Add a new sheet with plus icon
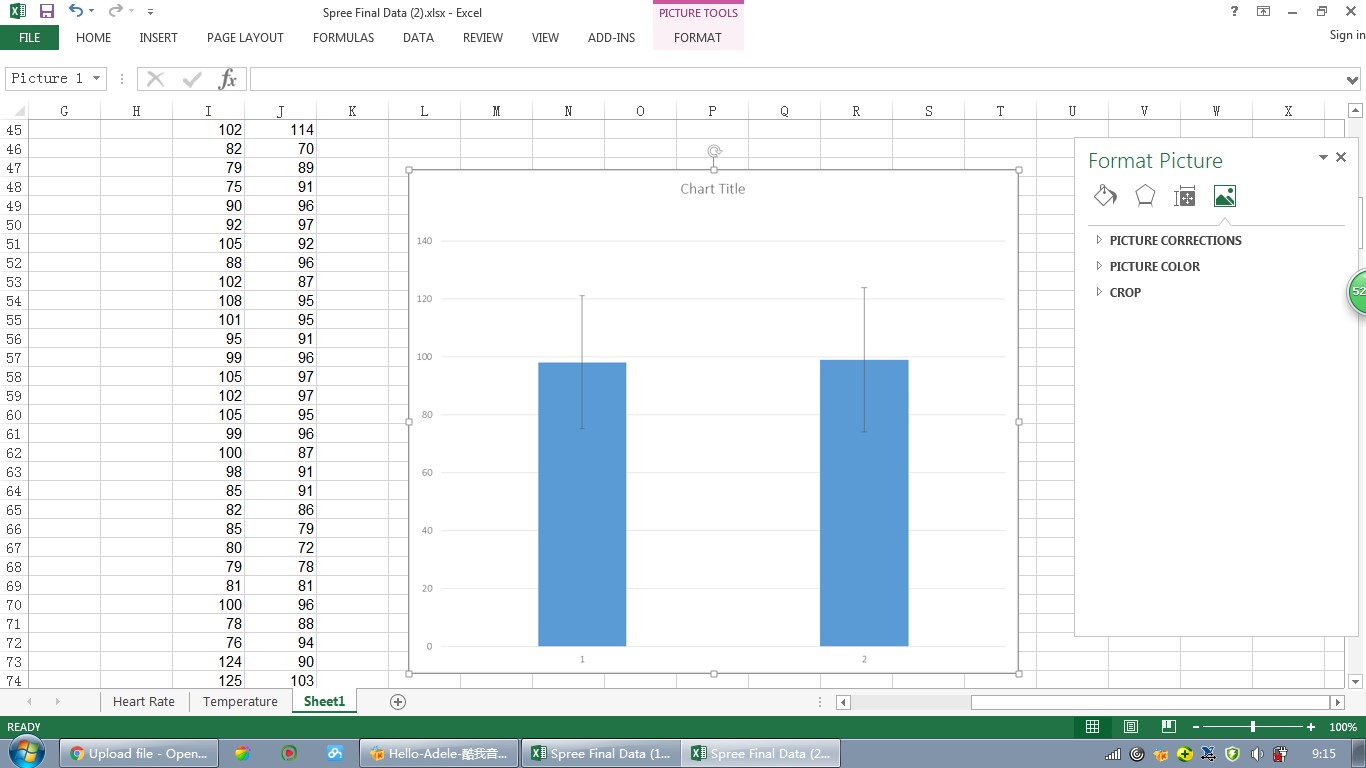 click(x=397, y=702)
